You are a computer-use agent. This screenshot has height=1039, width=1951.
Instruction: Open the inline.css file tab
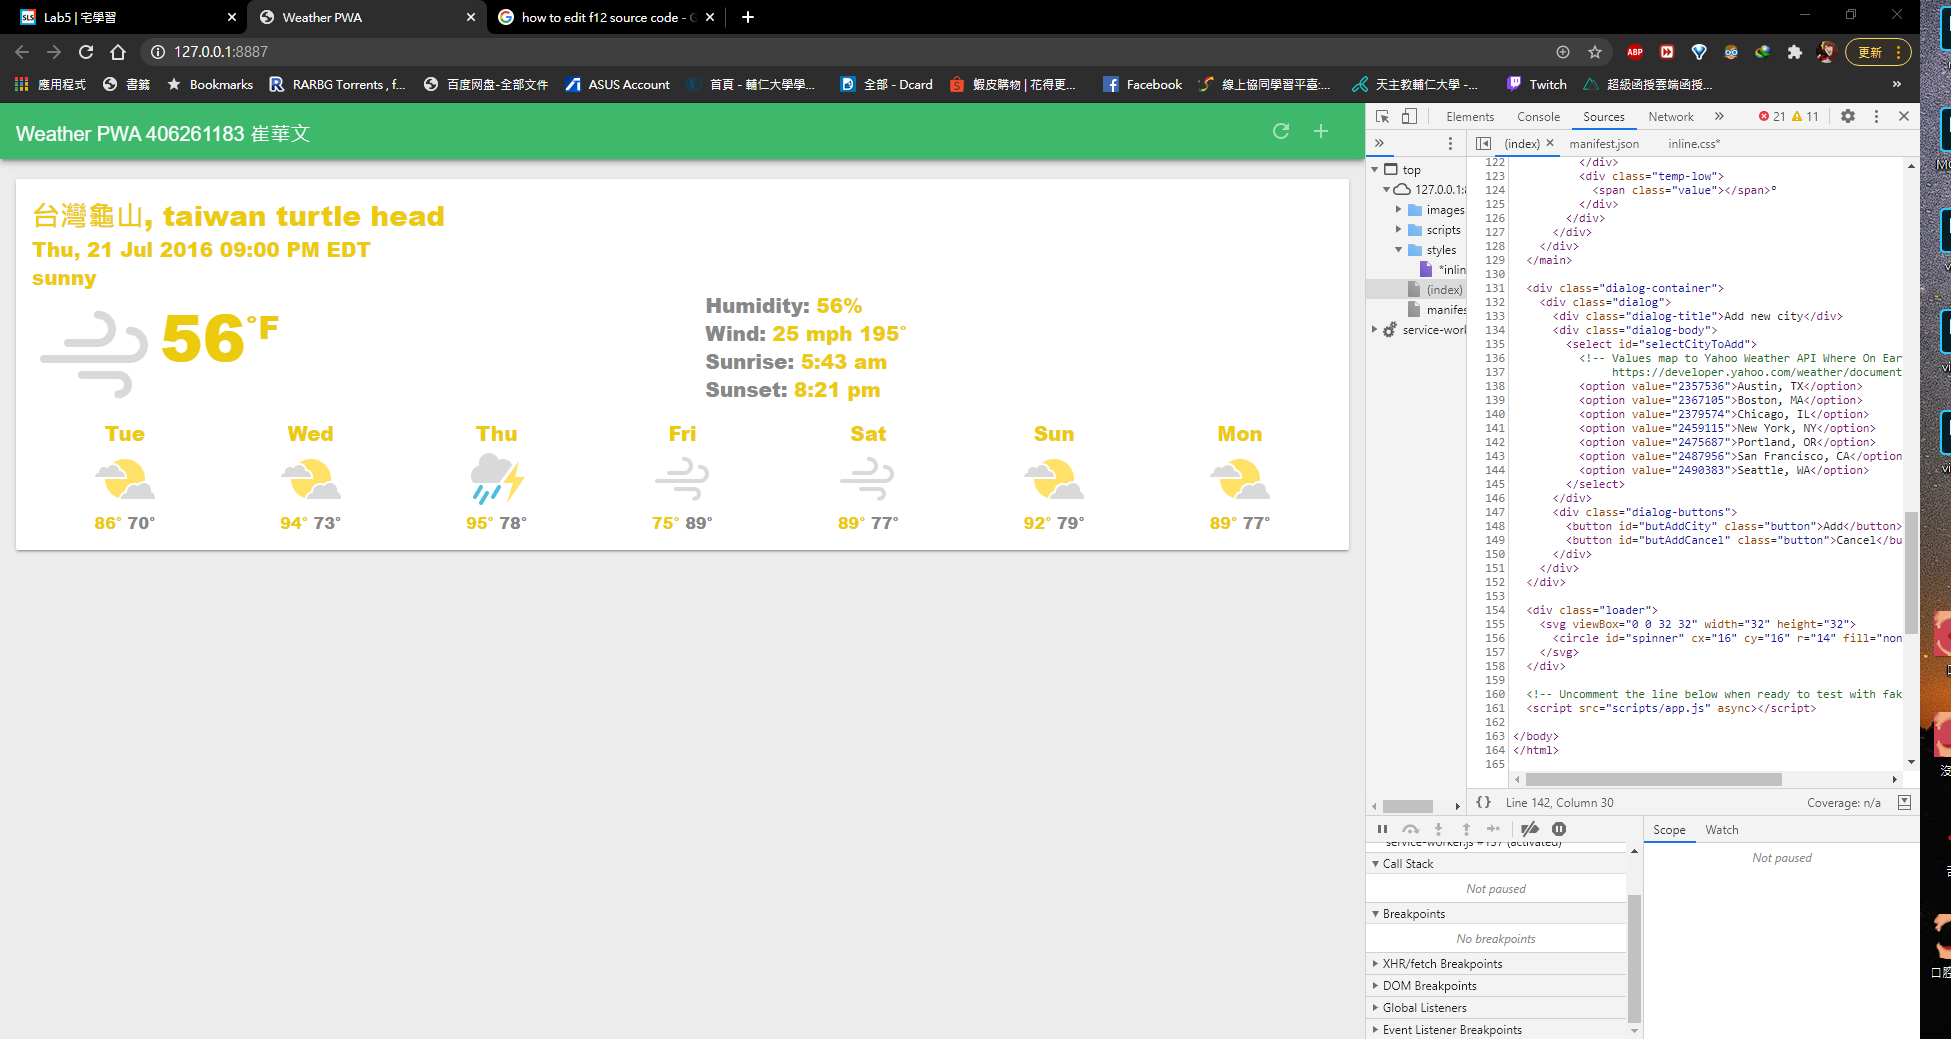[x=1694, y=143]
